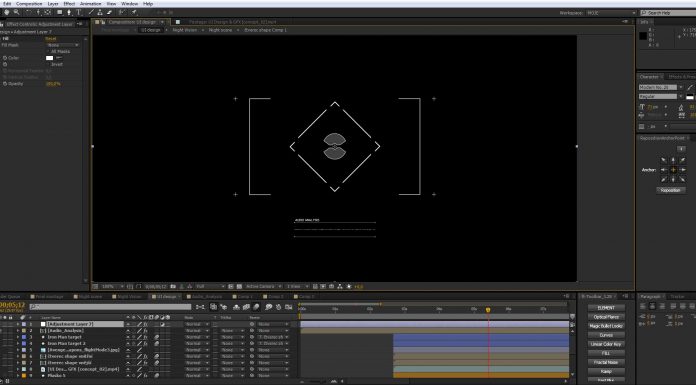Toggle motion blur switch on Iron Man target 2
This screenshot has height=385, width=696.
[x=157, y=343]
